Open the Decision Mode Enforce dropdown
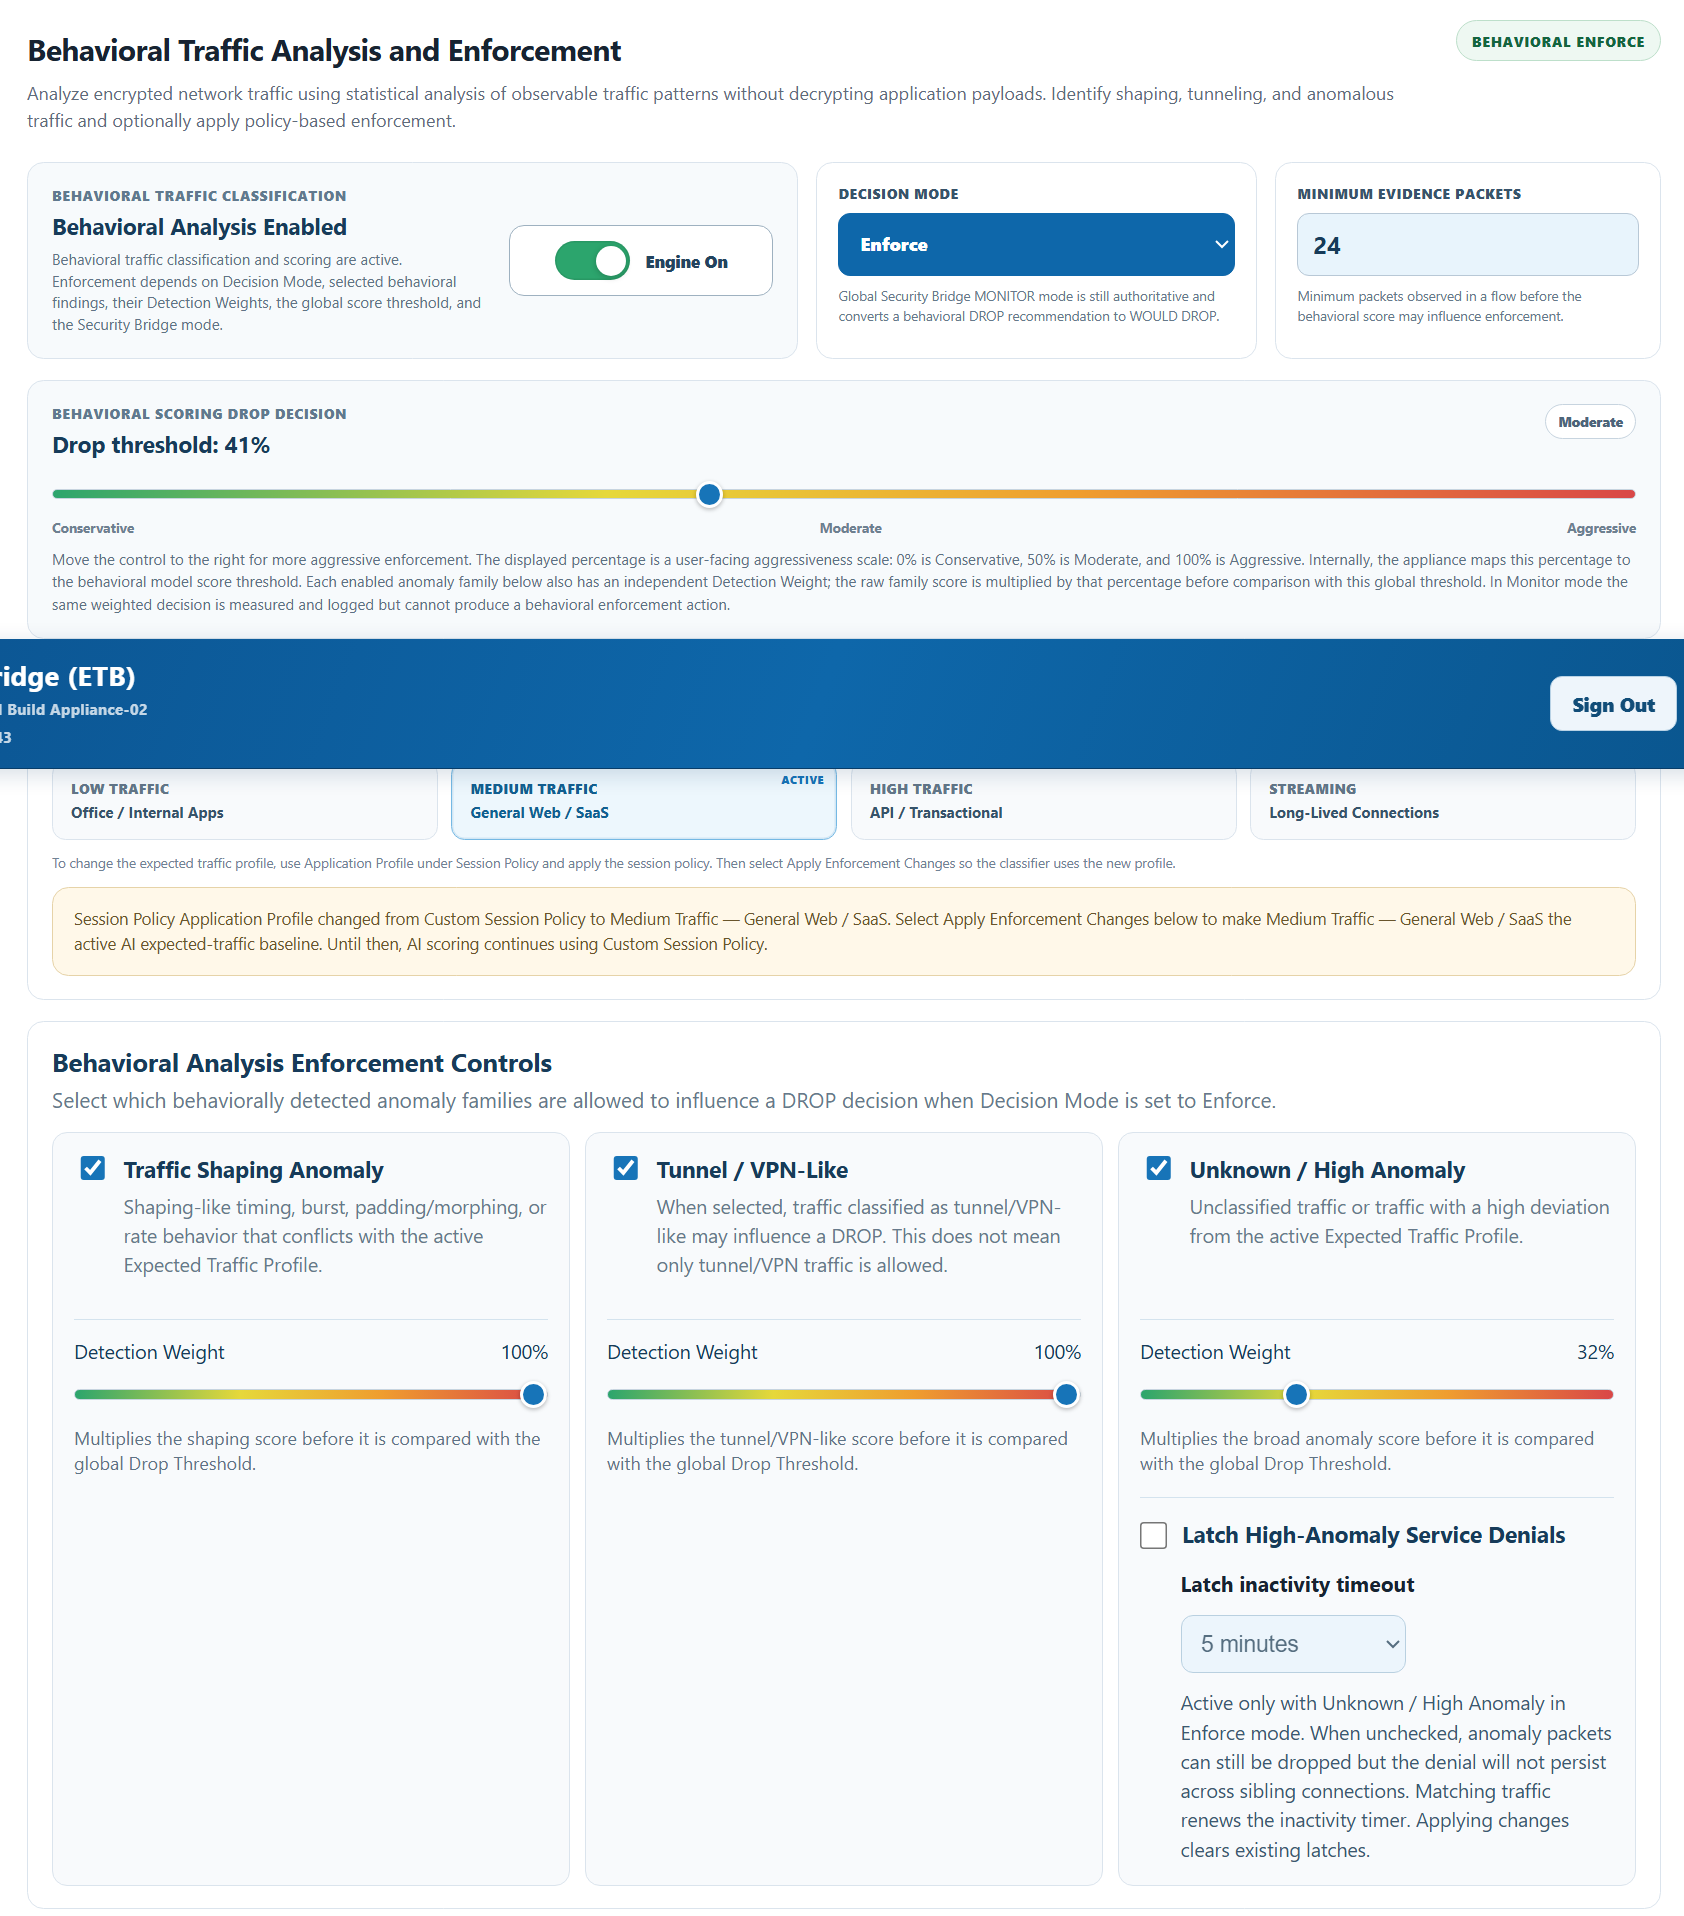This screenshot has width=1684, height=1916. (x=1036, y=244)
